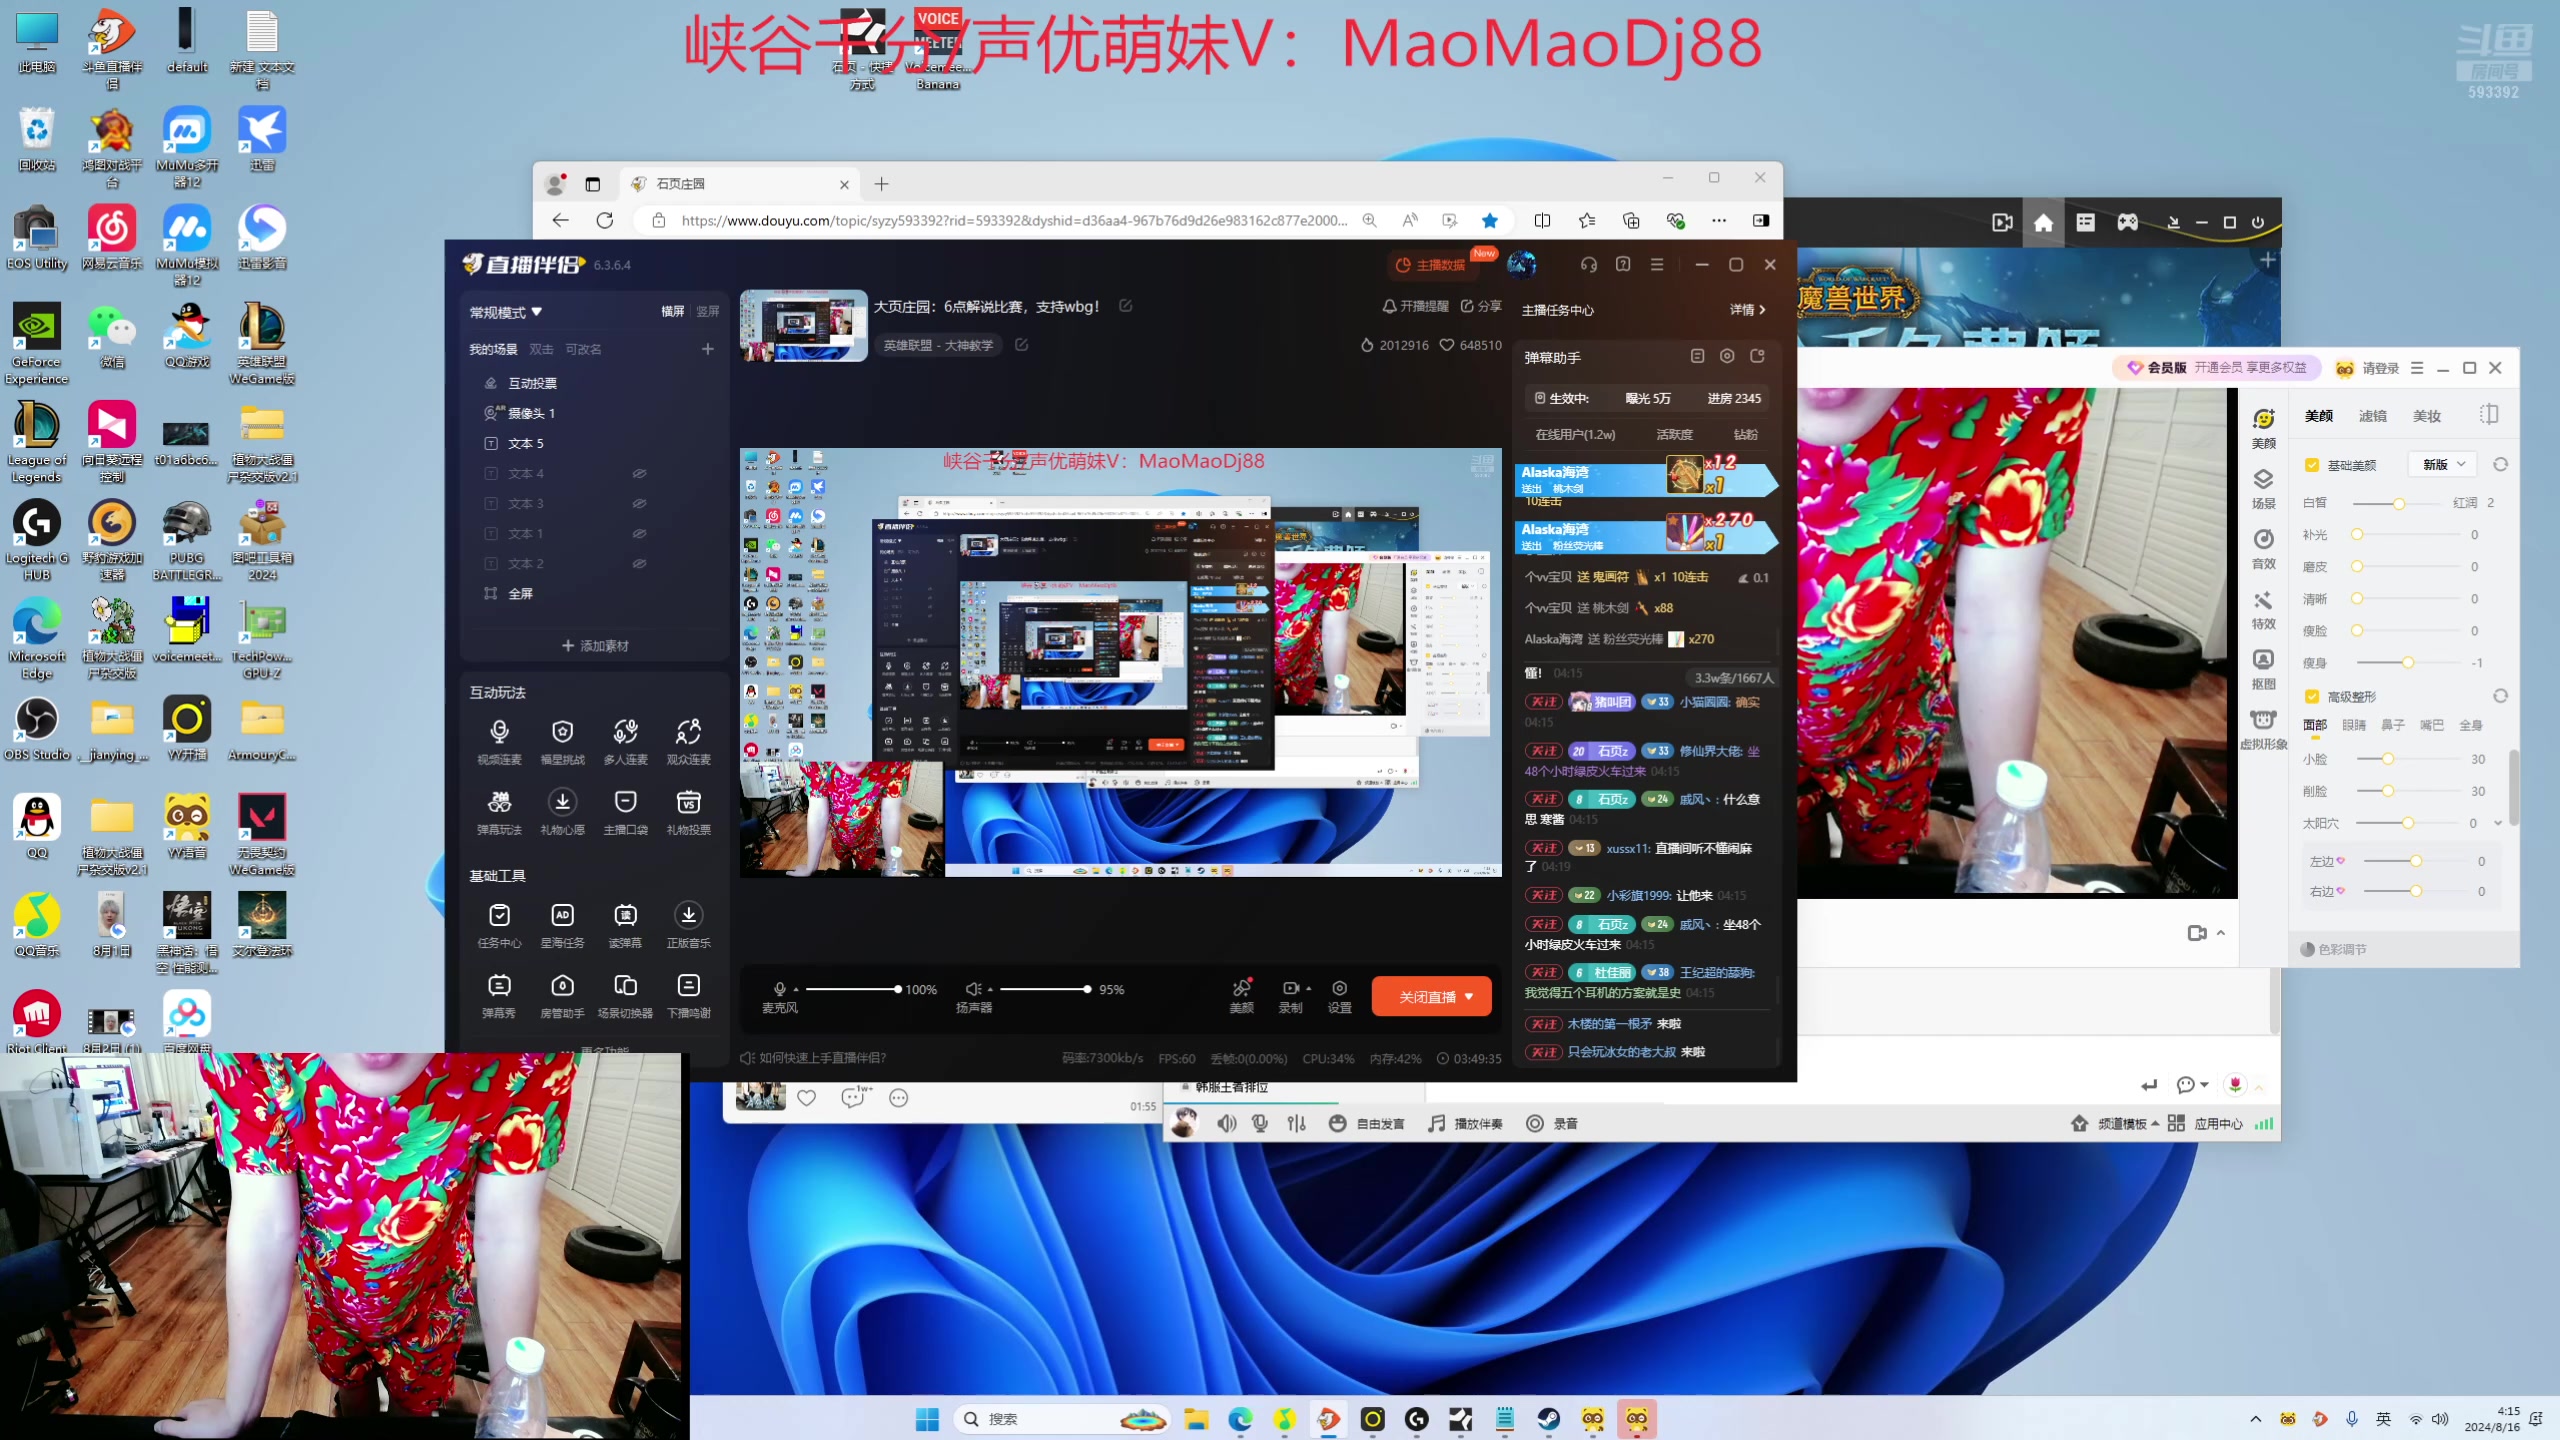Switch to the 美妆 tab
Viewport: 2560px width, 1440px height.
coord(2426,416)
